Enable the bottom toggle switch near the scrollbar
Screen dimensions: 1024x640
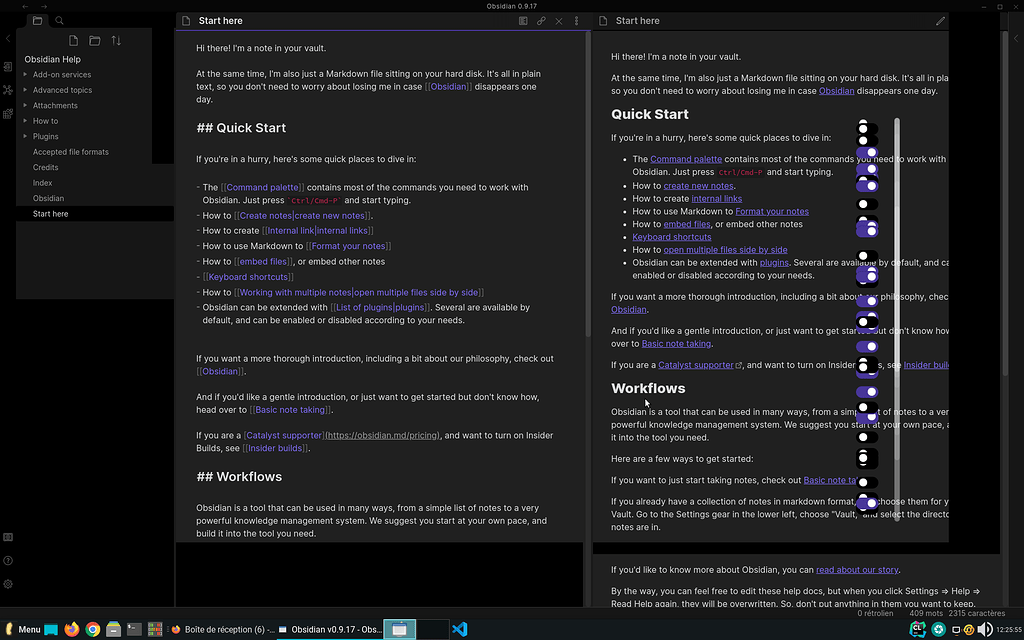point(866,502)
